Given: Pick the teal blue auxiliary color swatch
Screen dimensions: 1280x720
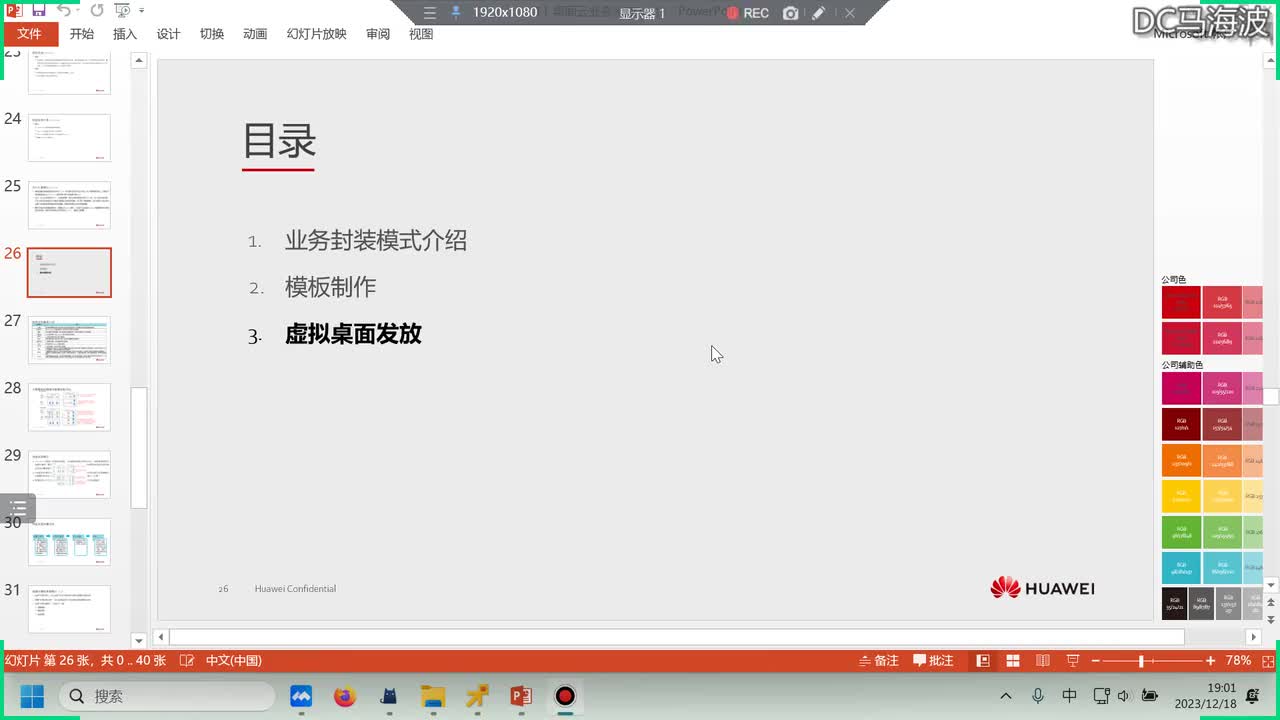Looking at the screenshot, I should [x=1181, y=568].
